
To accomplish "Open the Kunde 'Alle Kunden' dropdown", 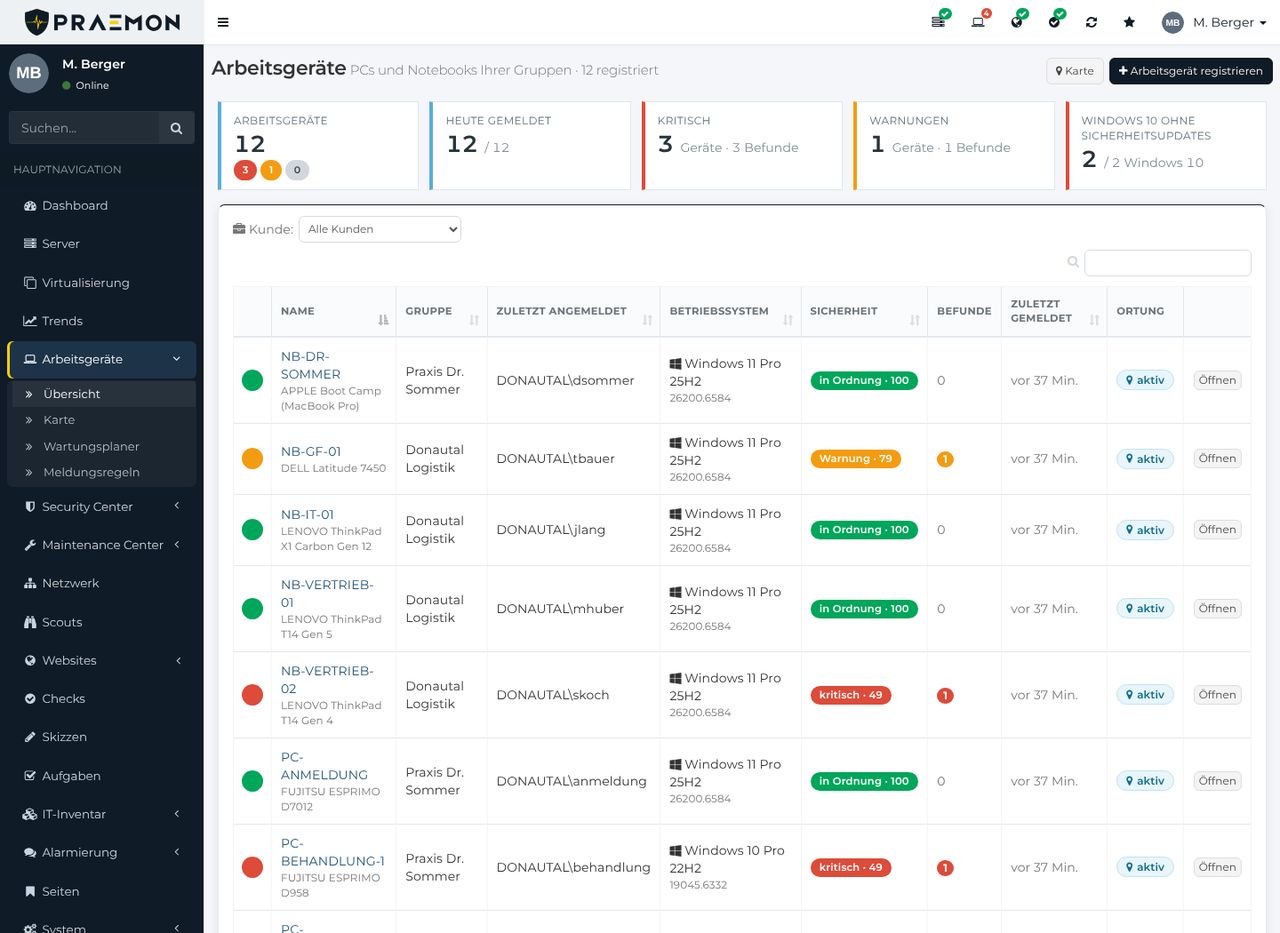I will click(380, 229).
